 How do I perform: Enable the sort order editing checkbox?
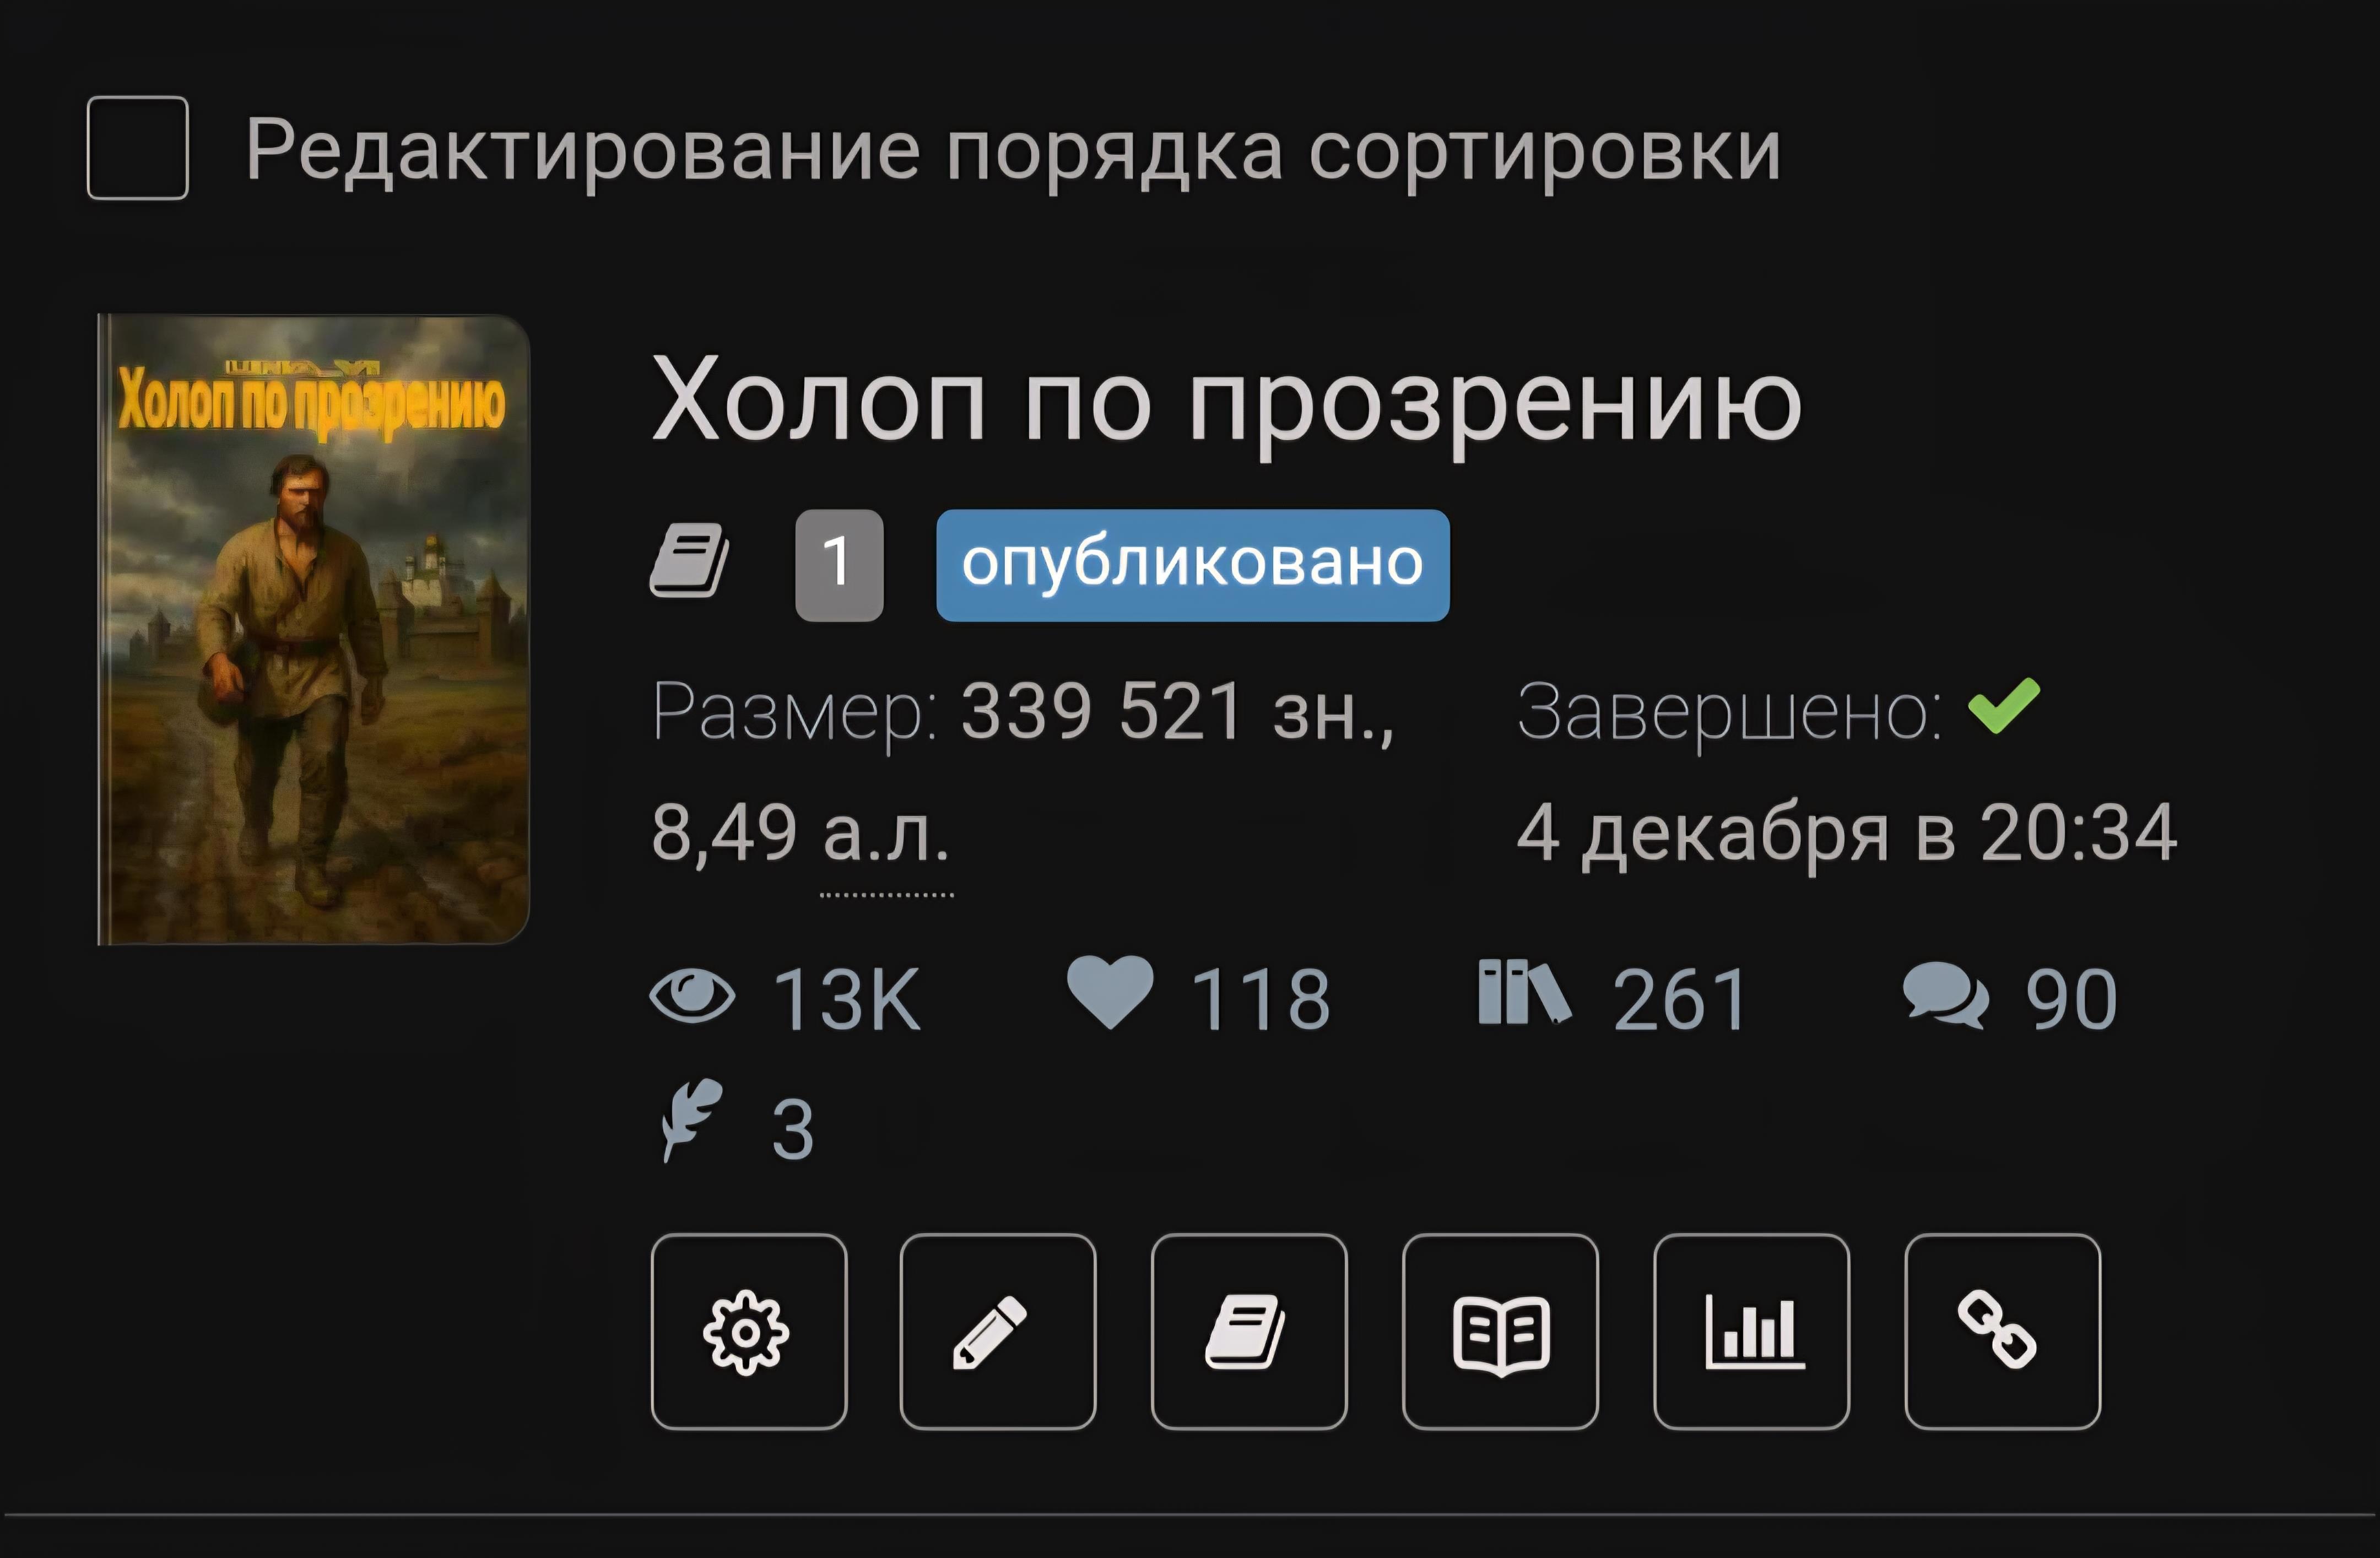coord(138,148)
